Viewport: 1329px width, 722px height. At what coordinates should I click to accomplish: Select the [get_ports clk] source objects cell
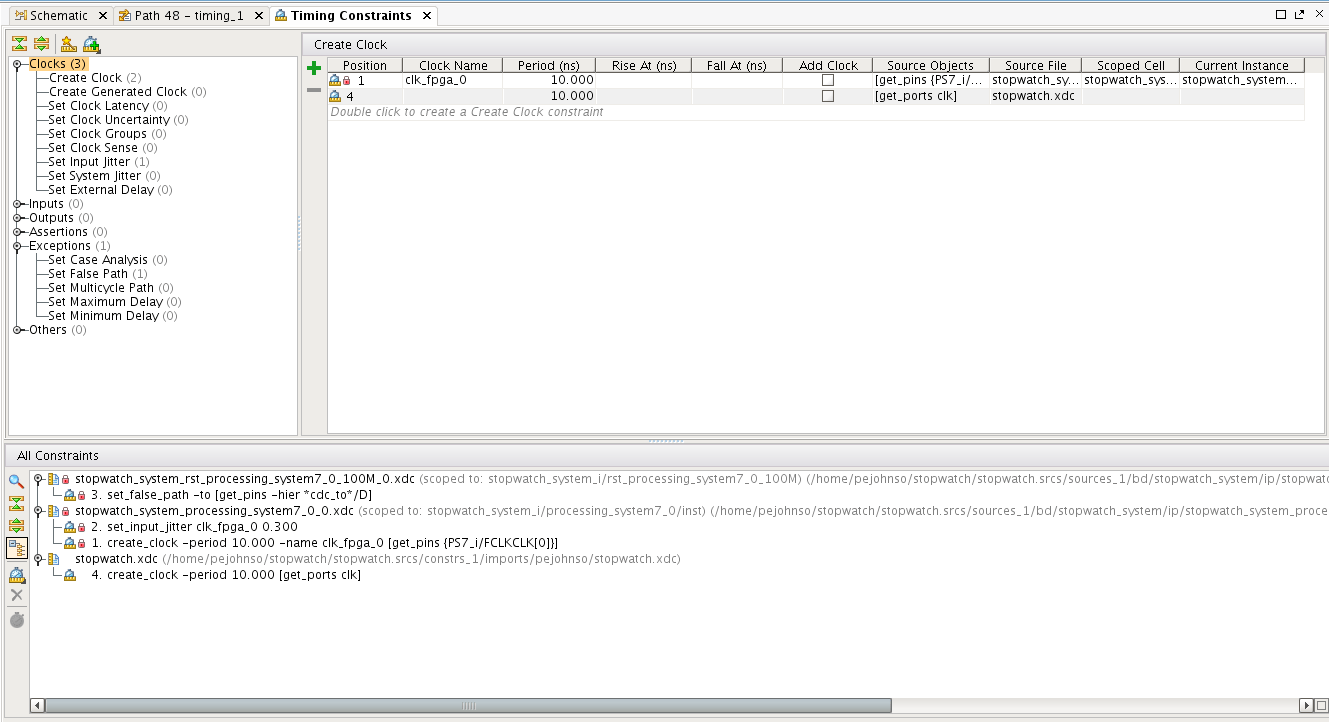tap(931, 96)
